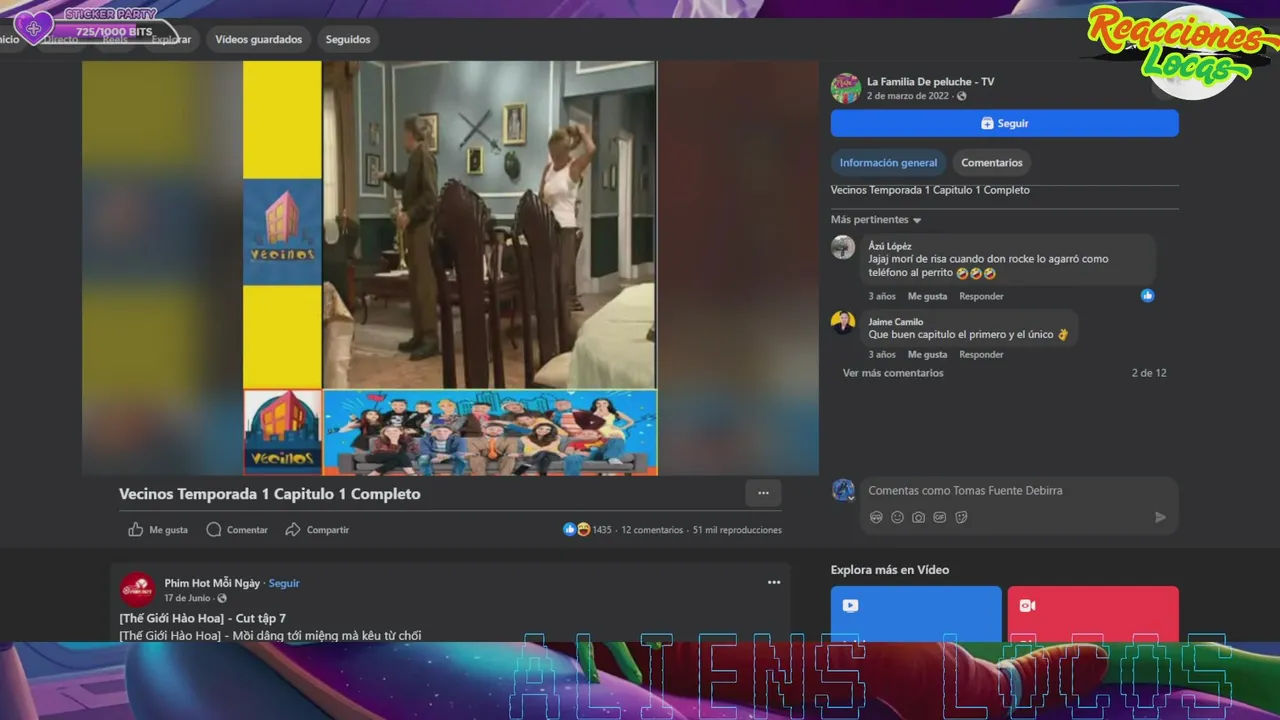Click 'Explora más en Vídeo' heading
Screen dimensions: 1280x720
[890, 570]
